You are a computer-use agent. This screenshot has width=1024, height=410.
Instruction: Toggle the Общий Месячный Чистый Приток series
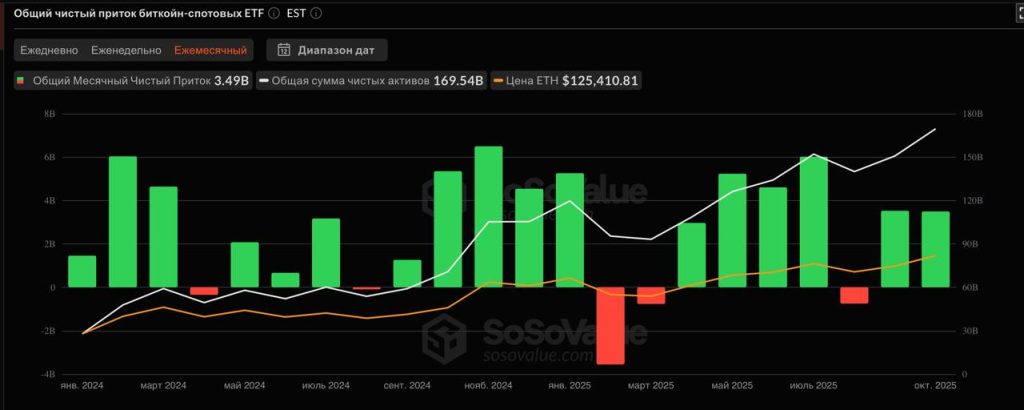[133, 81]
